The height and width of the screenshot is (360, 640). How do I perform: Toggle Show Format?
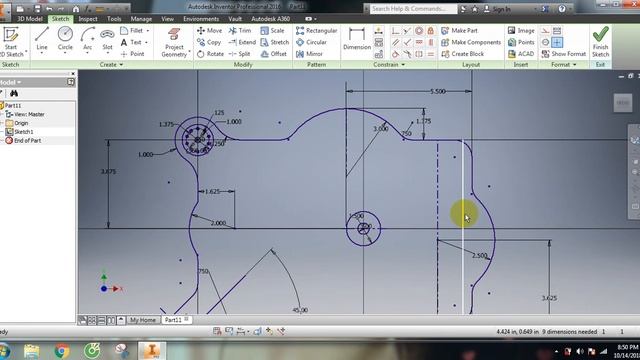(564, 54)
